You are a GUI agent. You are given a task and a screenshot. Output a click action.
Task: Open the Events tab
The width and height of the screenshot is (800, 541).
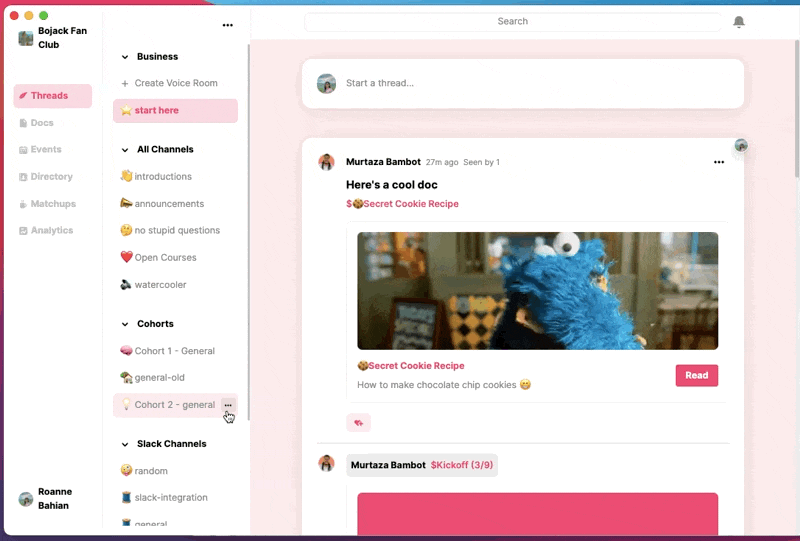pos(46,150)
